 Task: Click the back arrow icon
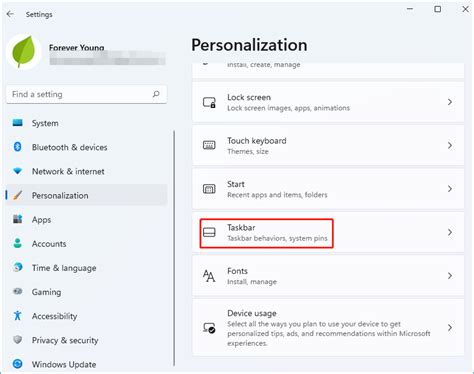(x=10, y=14)
